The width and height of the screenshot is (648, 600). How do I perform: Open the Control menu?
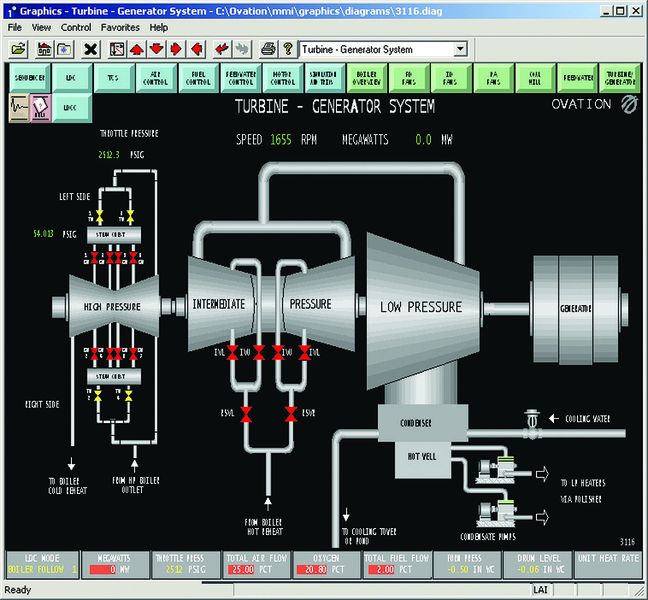[76, 27]
